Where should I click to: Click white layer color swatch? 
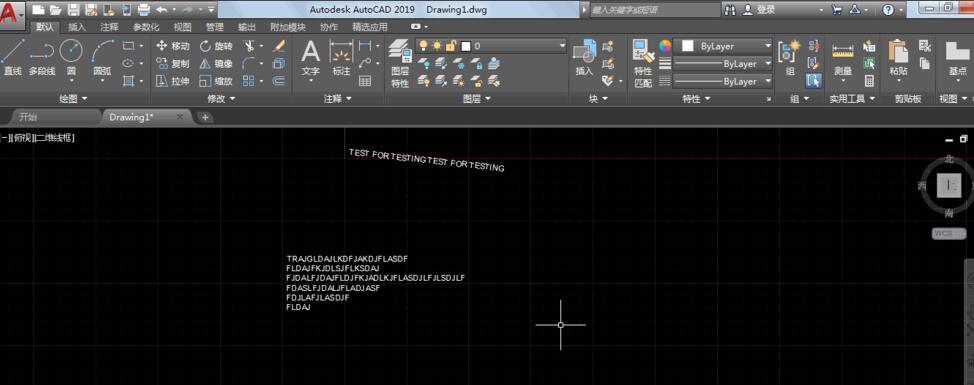(465, 46)
